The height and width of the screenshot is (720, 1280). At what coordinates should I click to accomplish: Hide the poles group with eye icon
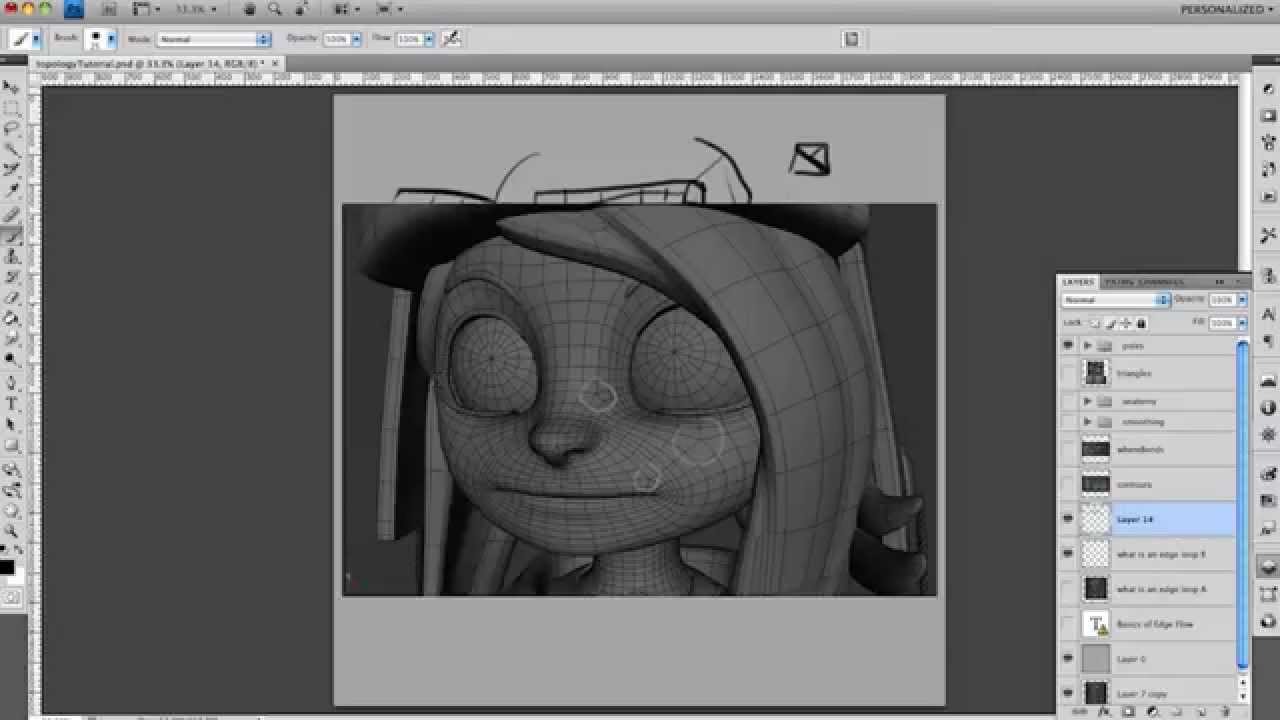point(1068,345)
